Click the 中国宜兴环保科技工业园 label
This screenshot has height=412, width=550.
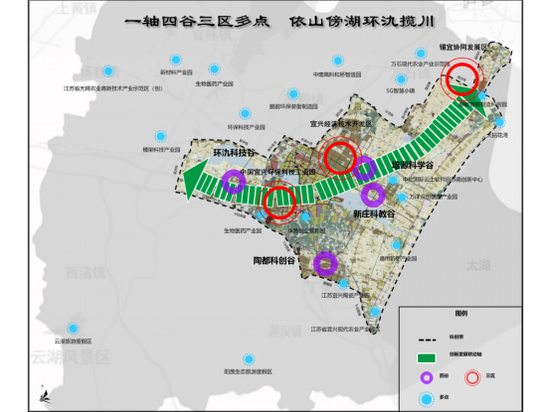pos(278,172)
